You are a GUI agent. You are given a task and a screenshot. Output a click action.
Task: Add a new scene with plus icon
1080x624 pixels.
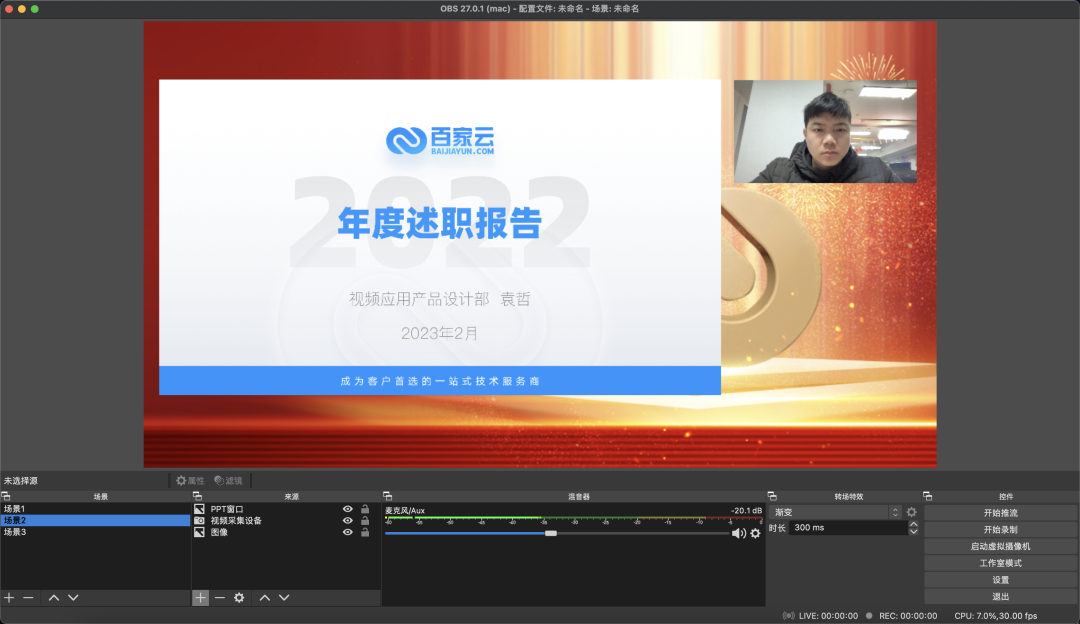point(9,597)
